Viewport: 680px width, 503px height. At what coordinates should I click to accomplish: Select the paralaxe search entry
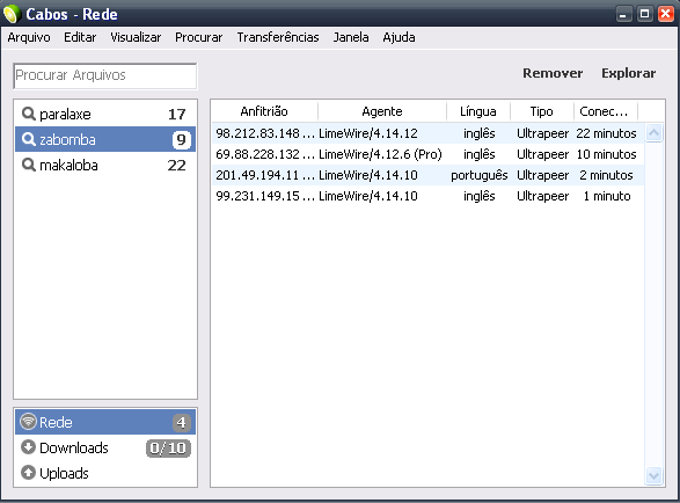point(105,114)
